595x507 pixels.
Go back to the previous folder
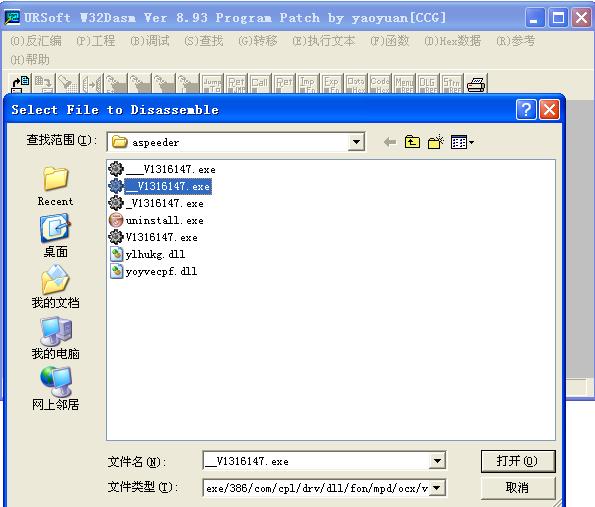[390, 142]
